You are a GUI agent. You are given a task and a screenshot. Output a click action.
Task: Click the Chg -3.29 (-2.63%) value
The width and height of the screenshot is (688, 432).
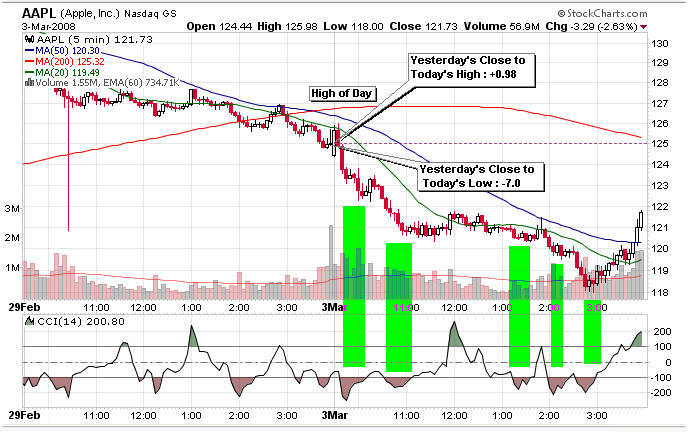click(x=591, y=26)
